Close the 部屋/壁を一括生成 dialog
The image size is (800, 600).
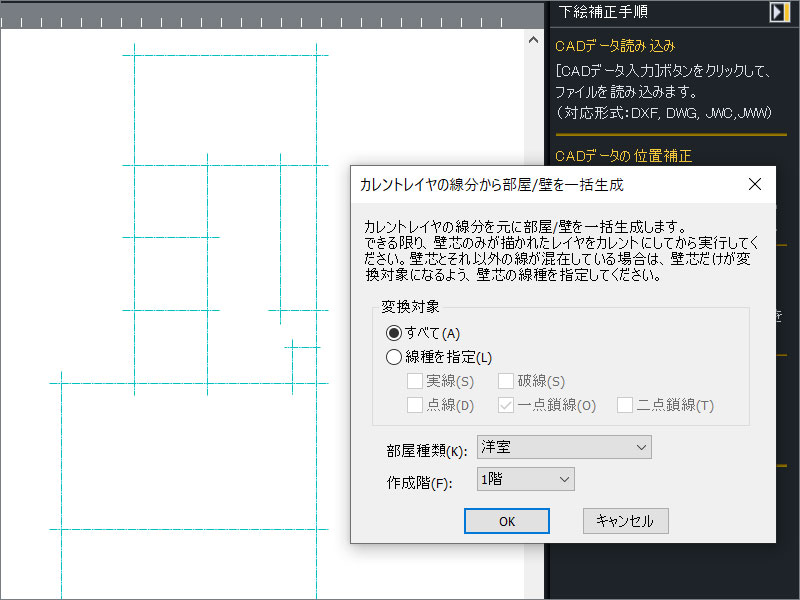(x=755, y=184)
